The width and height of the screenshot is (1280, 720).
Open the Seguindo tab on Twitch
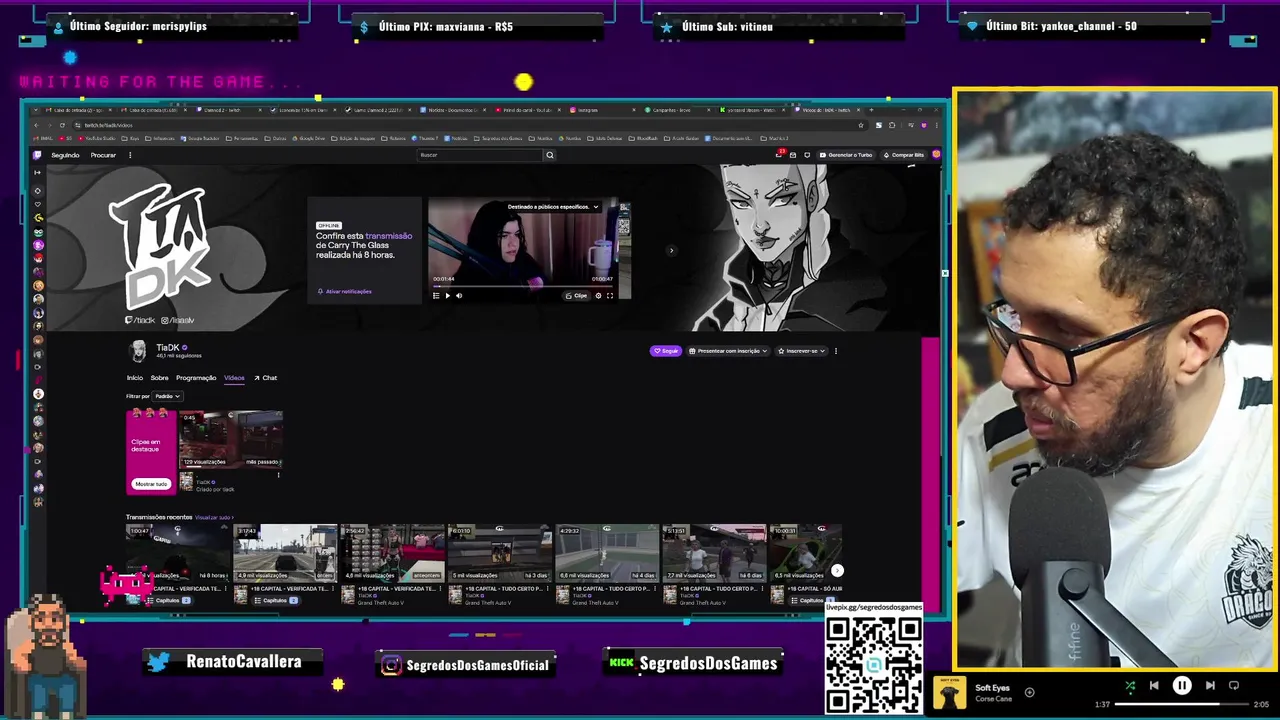click(x=65, y=155)
